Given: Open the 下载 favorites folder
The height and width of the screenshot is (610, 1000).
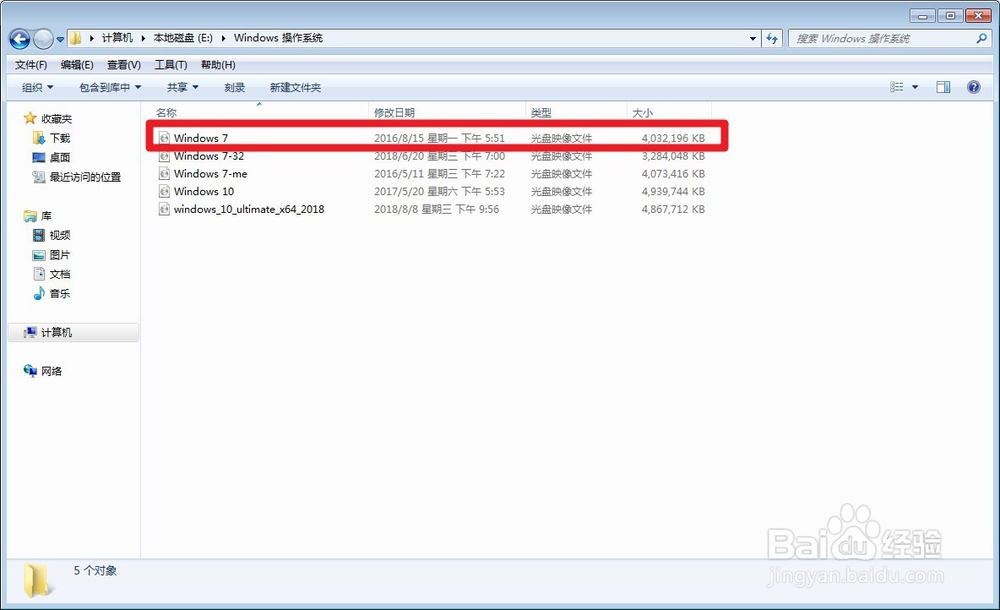Looking at the screenshot, I should [x=60, y=138].
